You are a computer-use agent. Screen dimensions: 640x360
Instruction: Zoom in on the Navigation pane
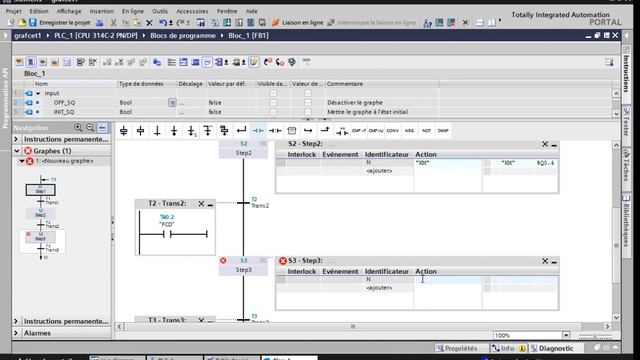pyautogui.click(x=78, y=128)
